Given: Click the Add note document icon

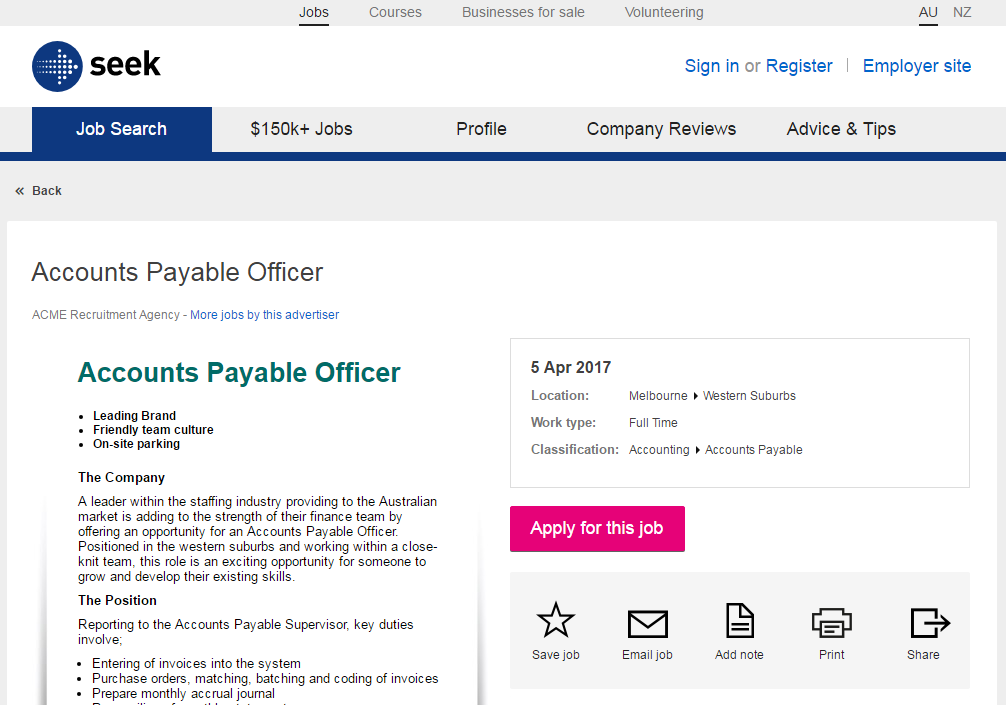Looking at the screenshot, I should coord(740,620).
